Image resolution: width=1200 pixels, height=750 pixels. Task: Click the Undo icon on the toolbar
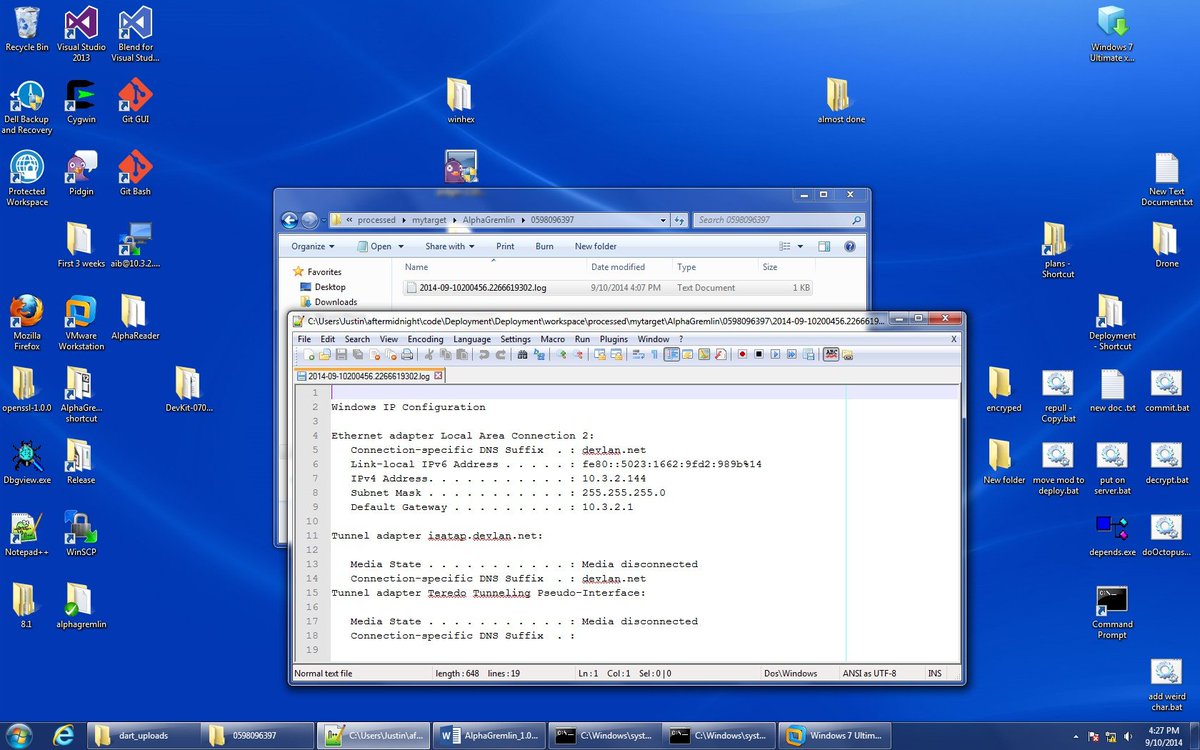pos(482,355)
